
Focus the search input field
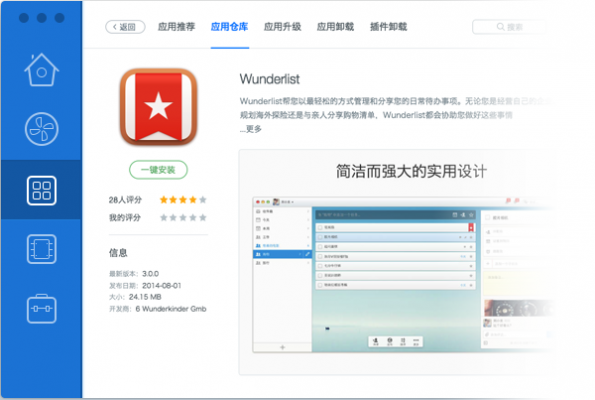coord(509,27)
